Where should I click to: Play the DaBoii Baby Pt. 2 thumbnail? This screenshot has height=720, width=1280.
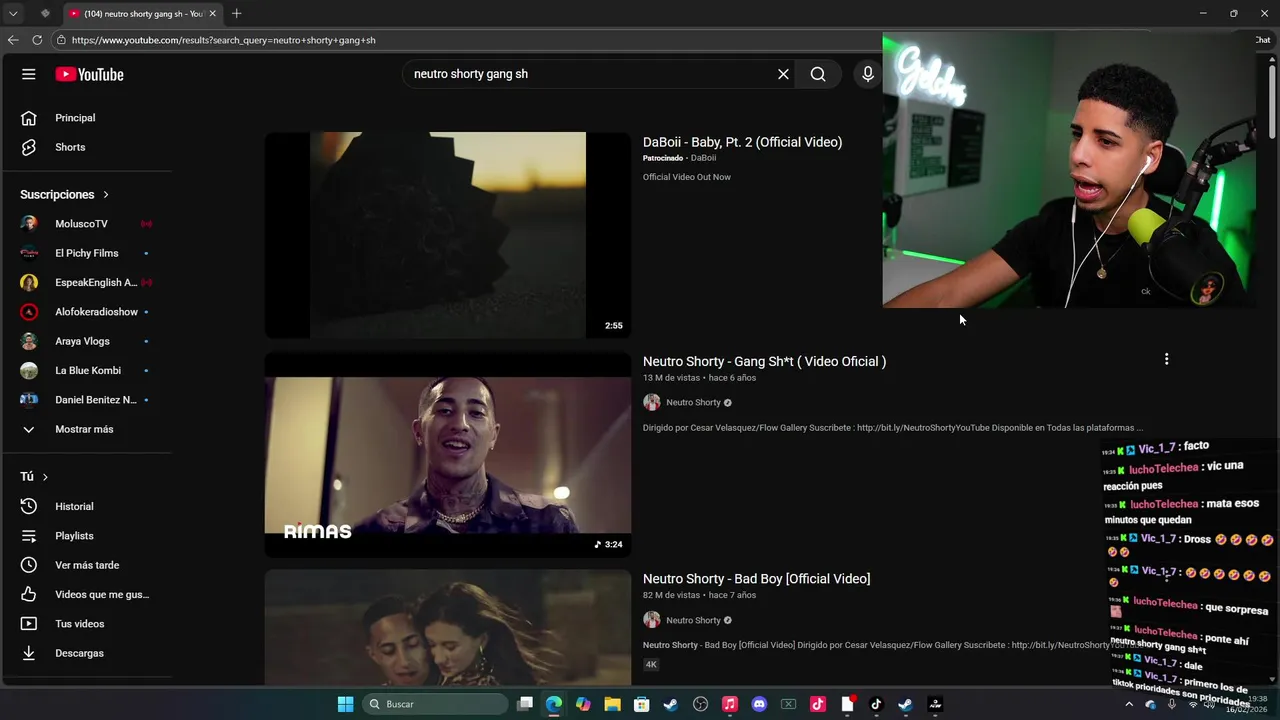point(448,235)
